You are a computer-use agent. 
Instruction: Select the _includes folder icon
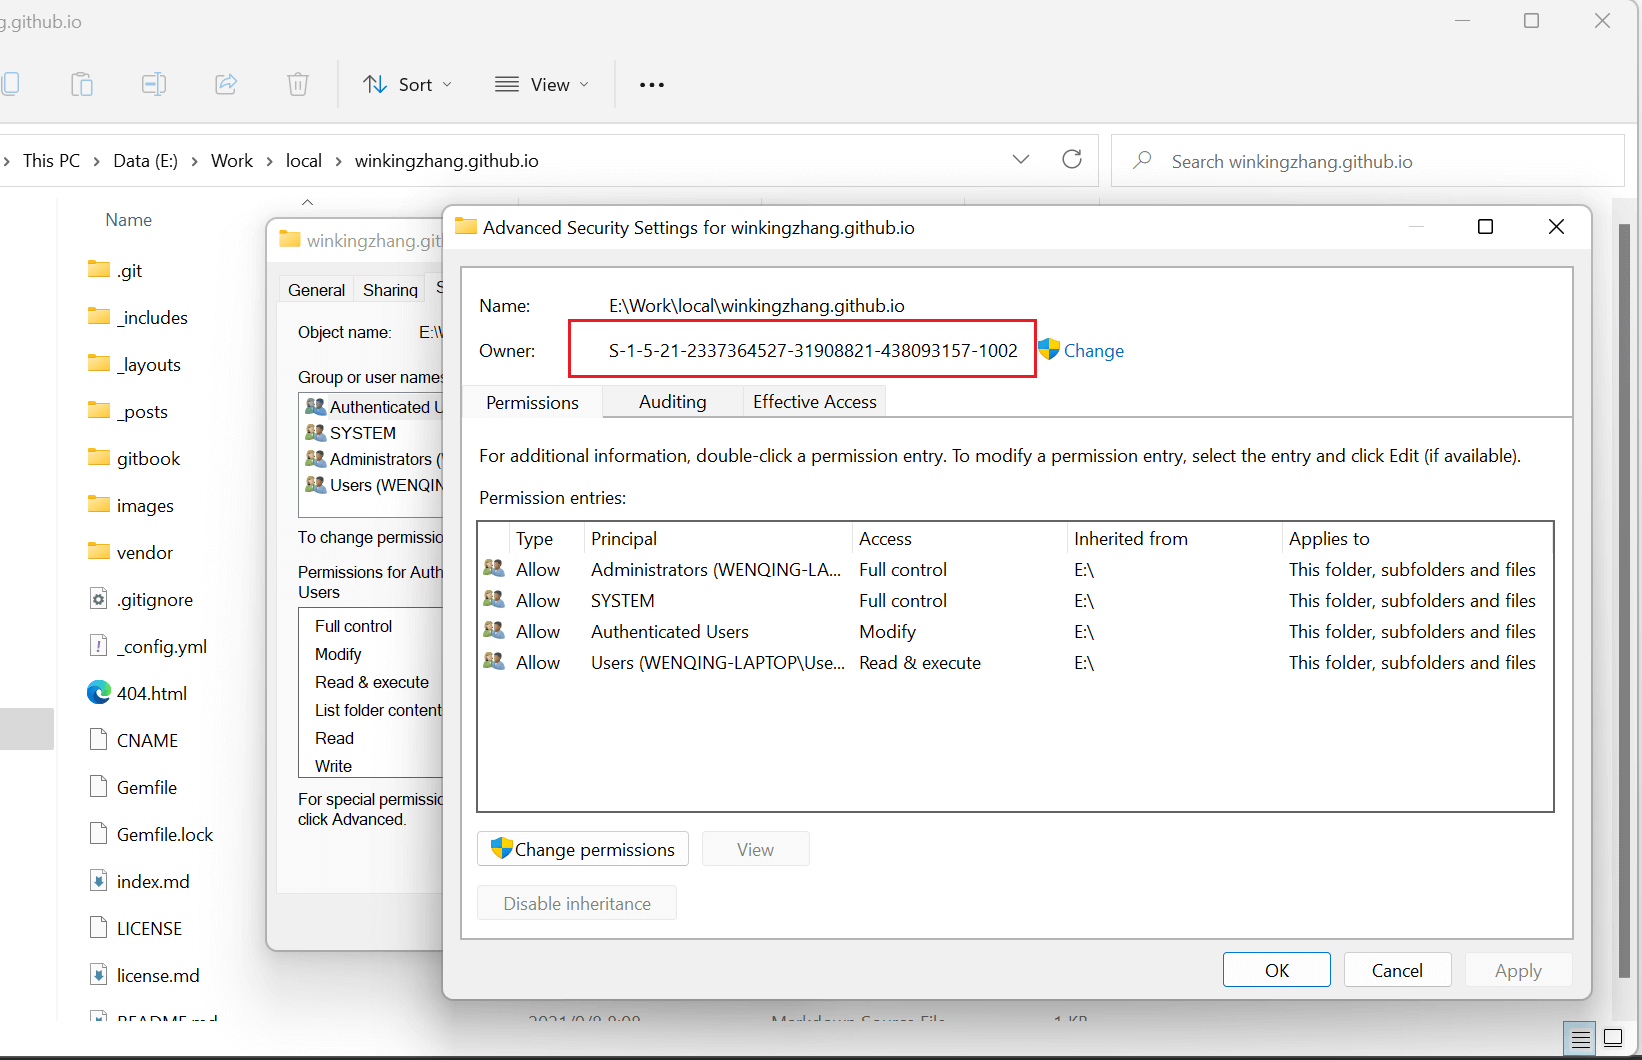pyautogui.click(x=99, y=316)
